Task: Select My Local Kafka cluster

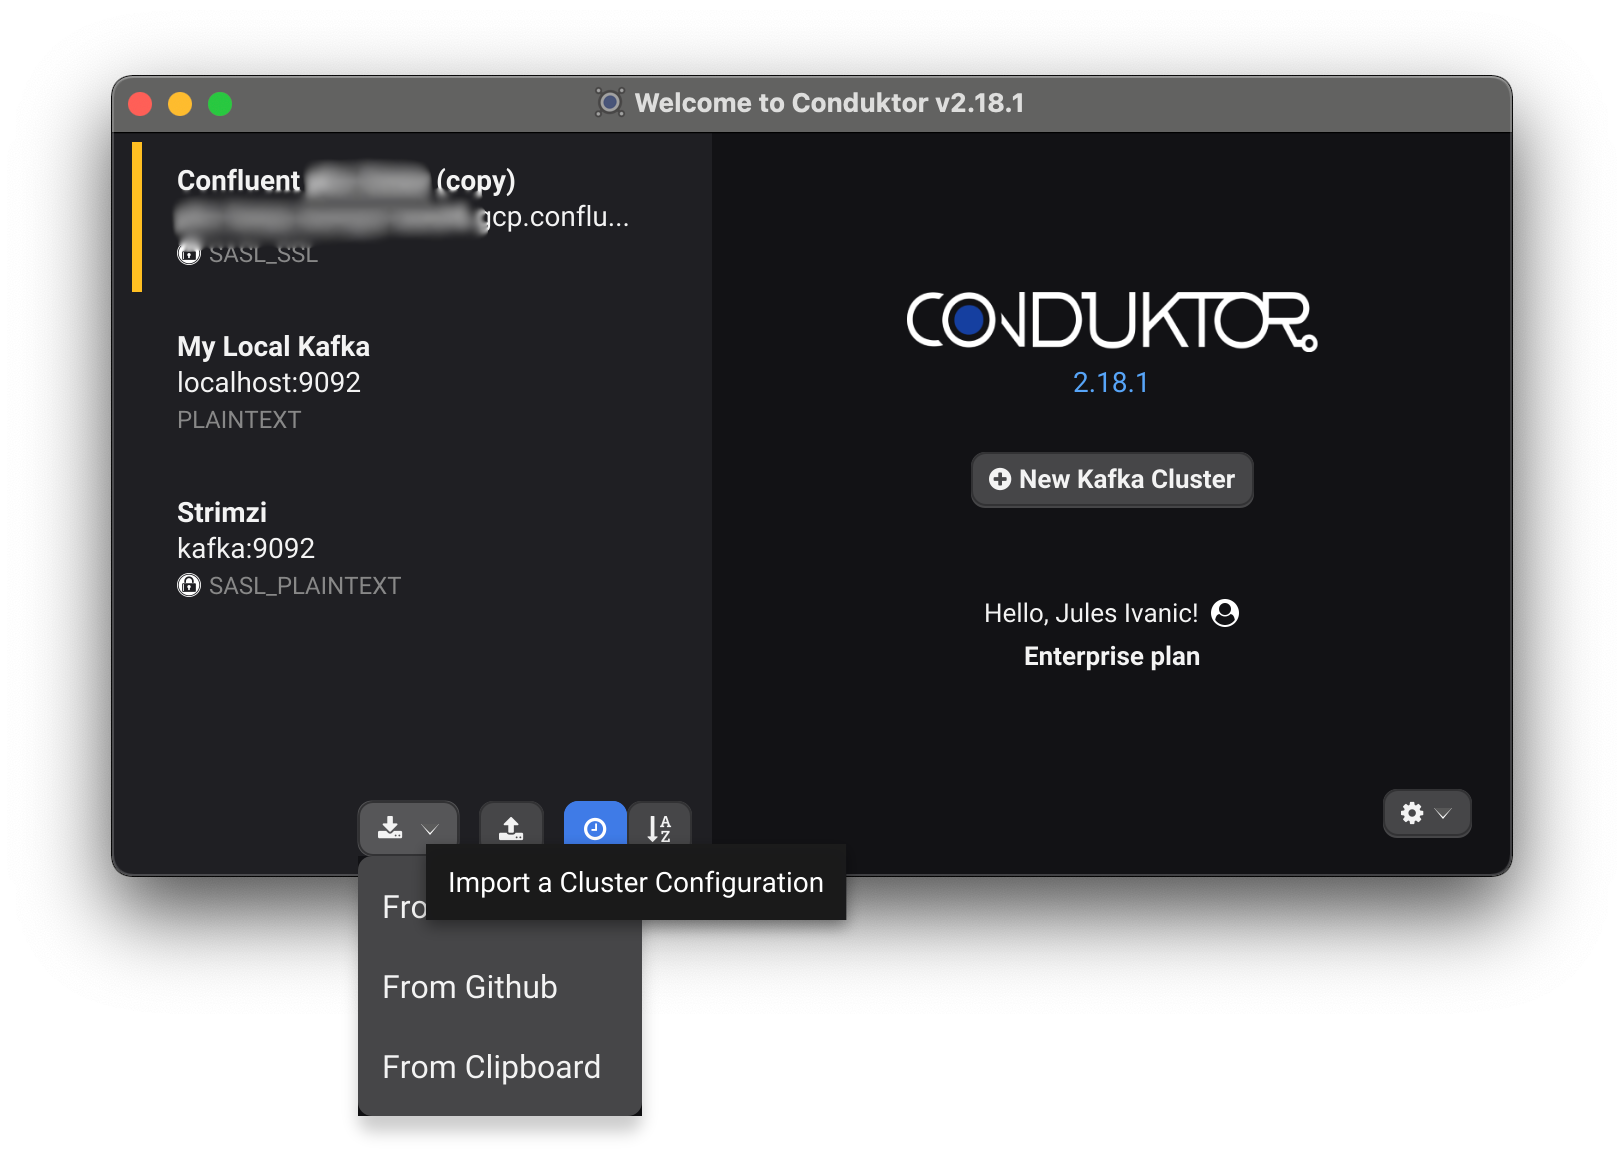Action: pyautogui.click(x=412, y=383)
